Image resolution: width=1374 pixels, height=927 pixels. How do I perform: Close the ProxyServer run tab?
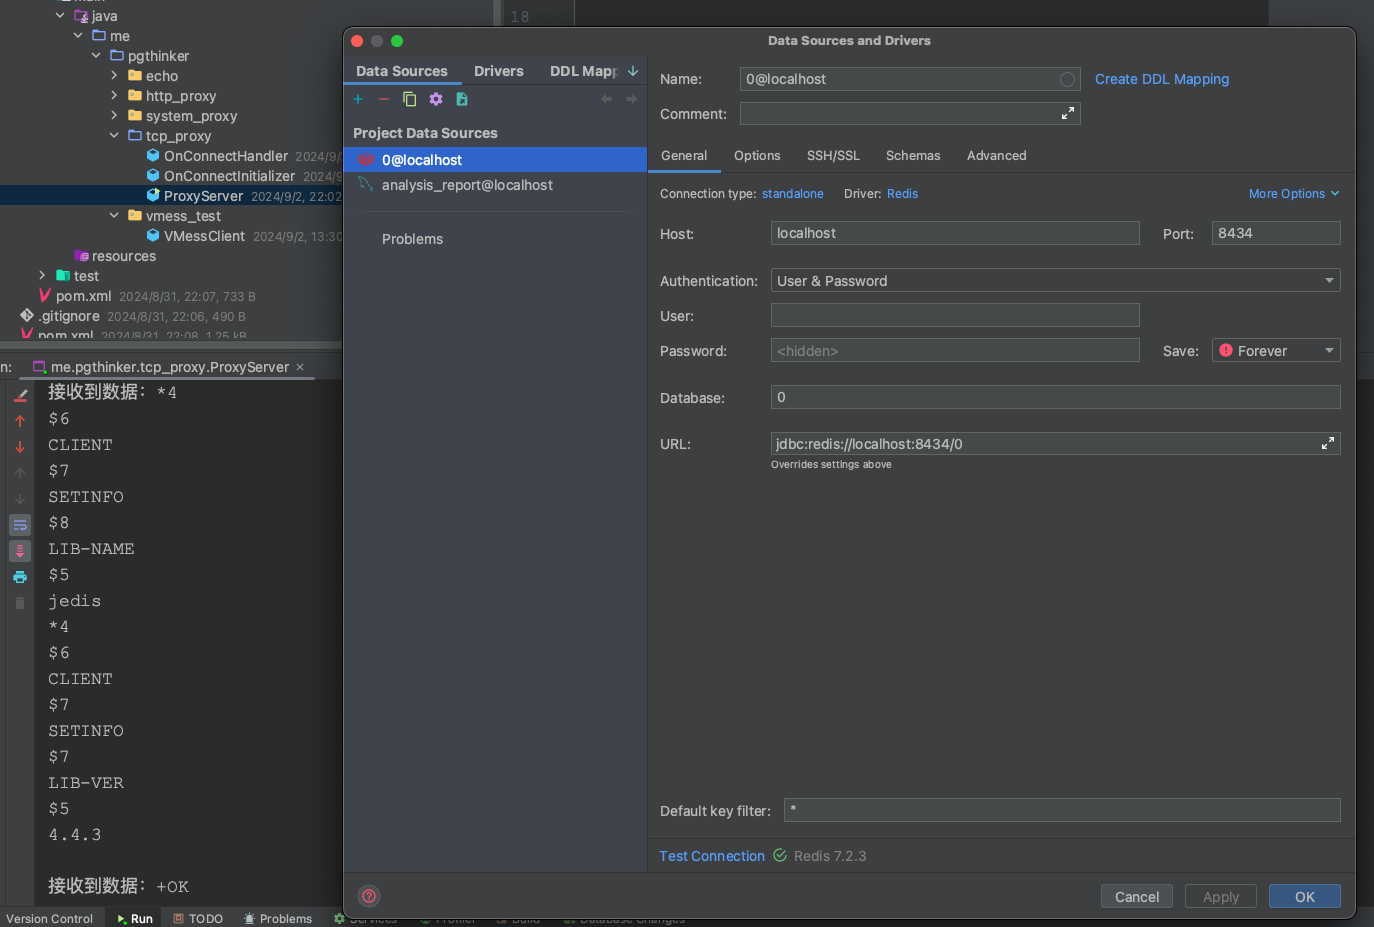pos(300,367)
